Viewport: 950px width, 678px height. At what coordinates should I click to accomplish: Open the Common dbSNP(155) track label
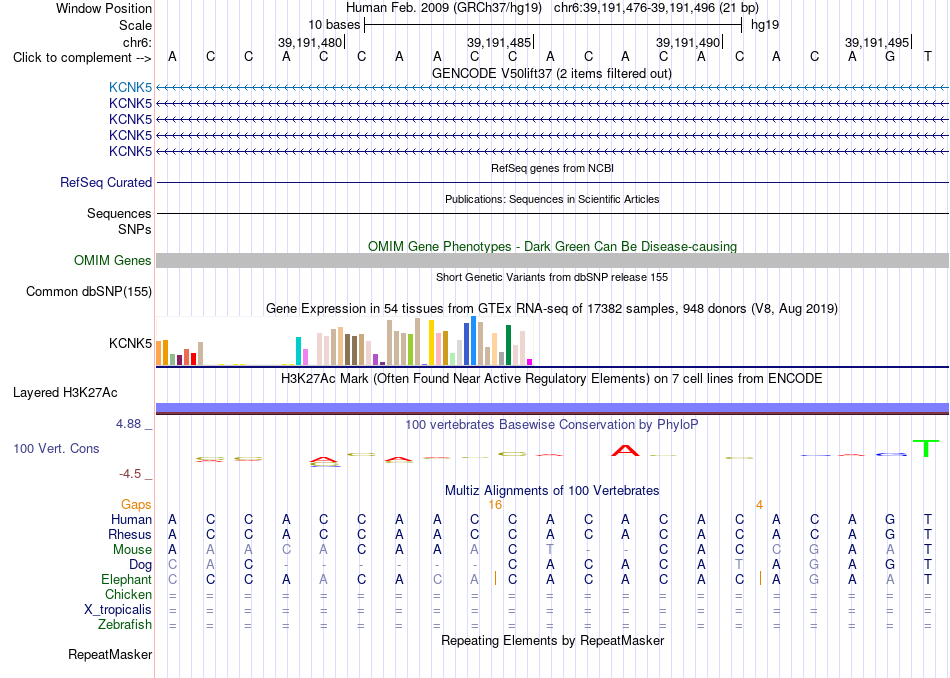[x=89, y=291]
